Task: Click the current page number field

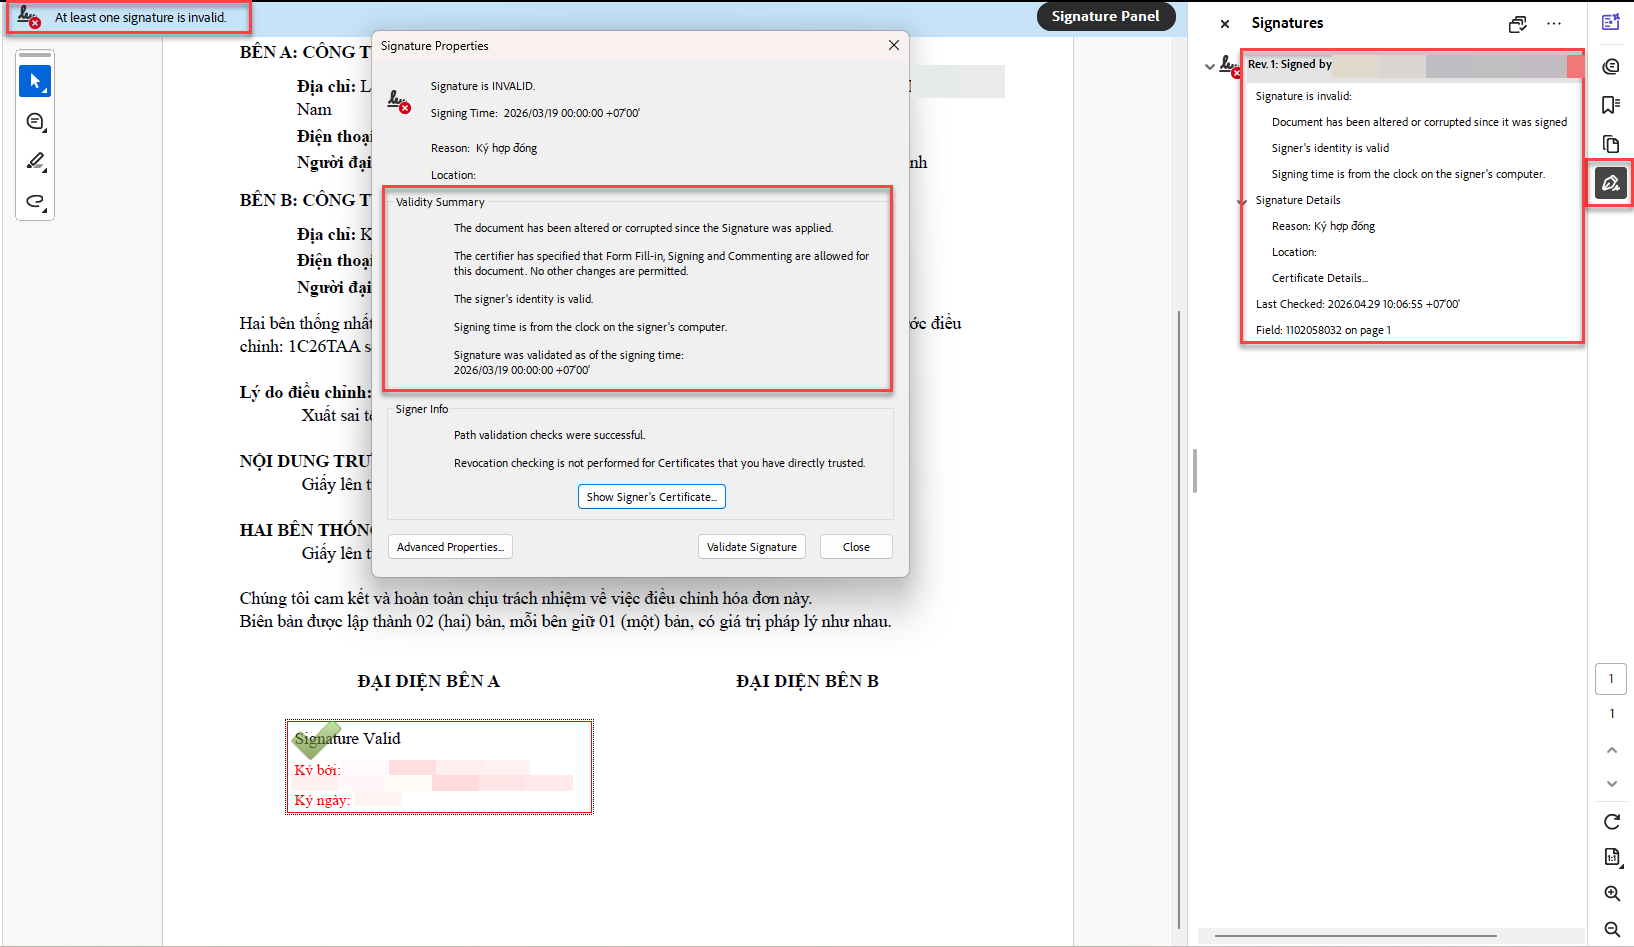Action: tap(1610, 679)
